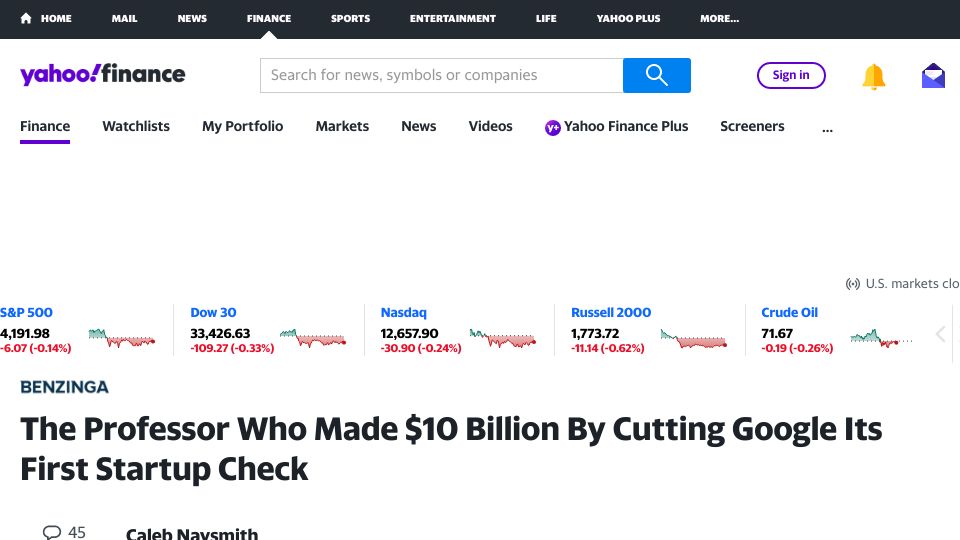
Task: Click the Yahoo Finance logo
Action: click(x=103, y=74)
